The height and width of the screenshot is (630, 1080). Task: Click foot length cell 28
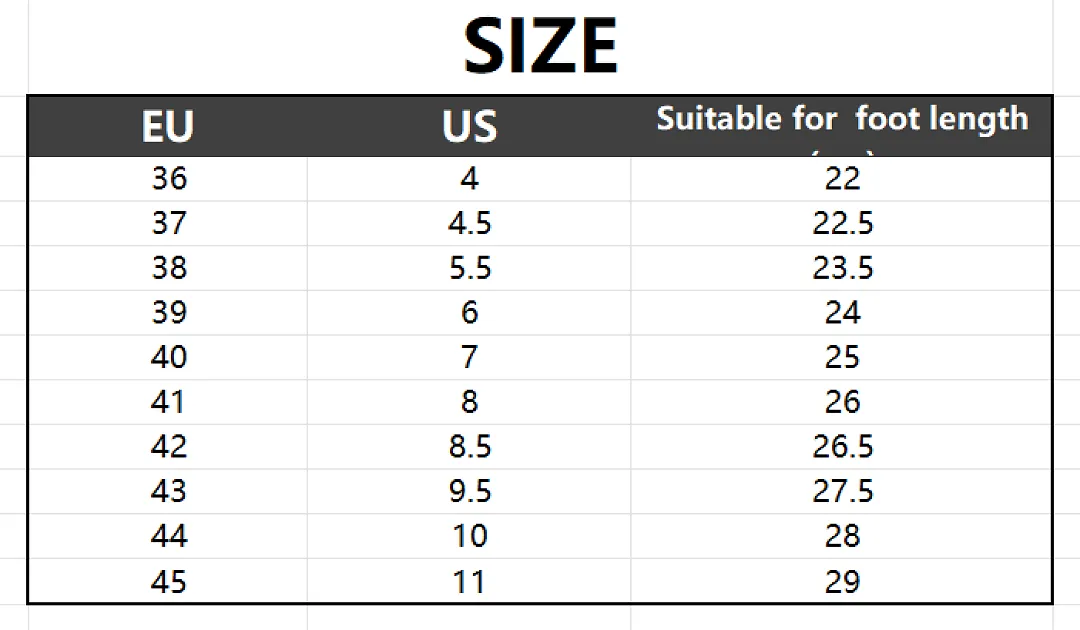pyautogui.click(x=842, y=536)
